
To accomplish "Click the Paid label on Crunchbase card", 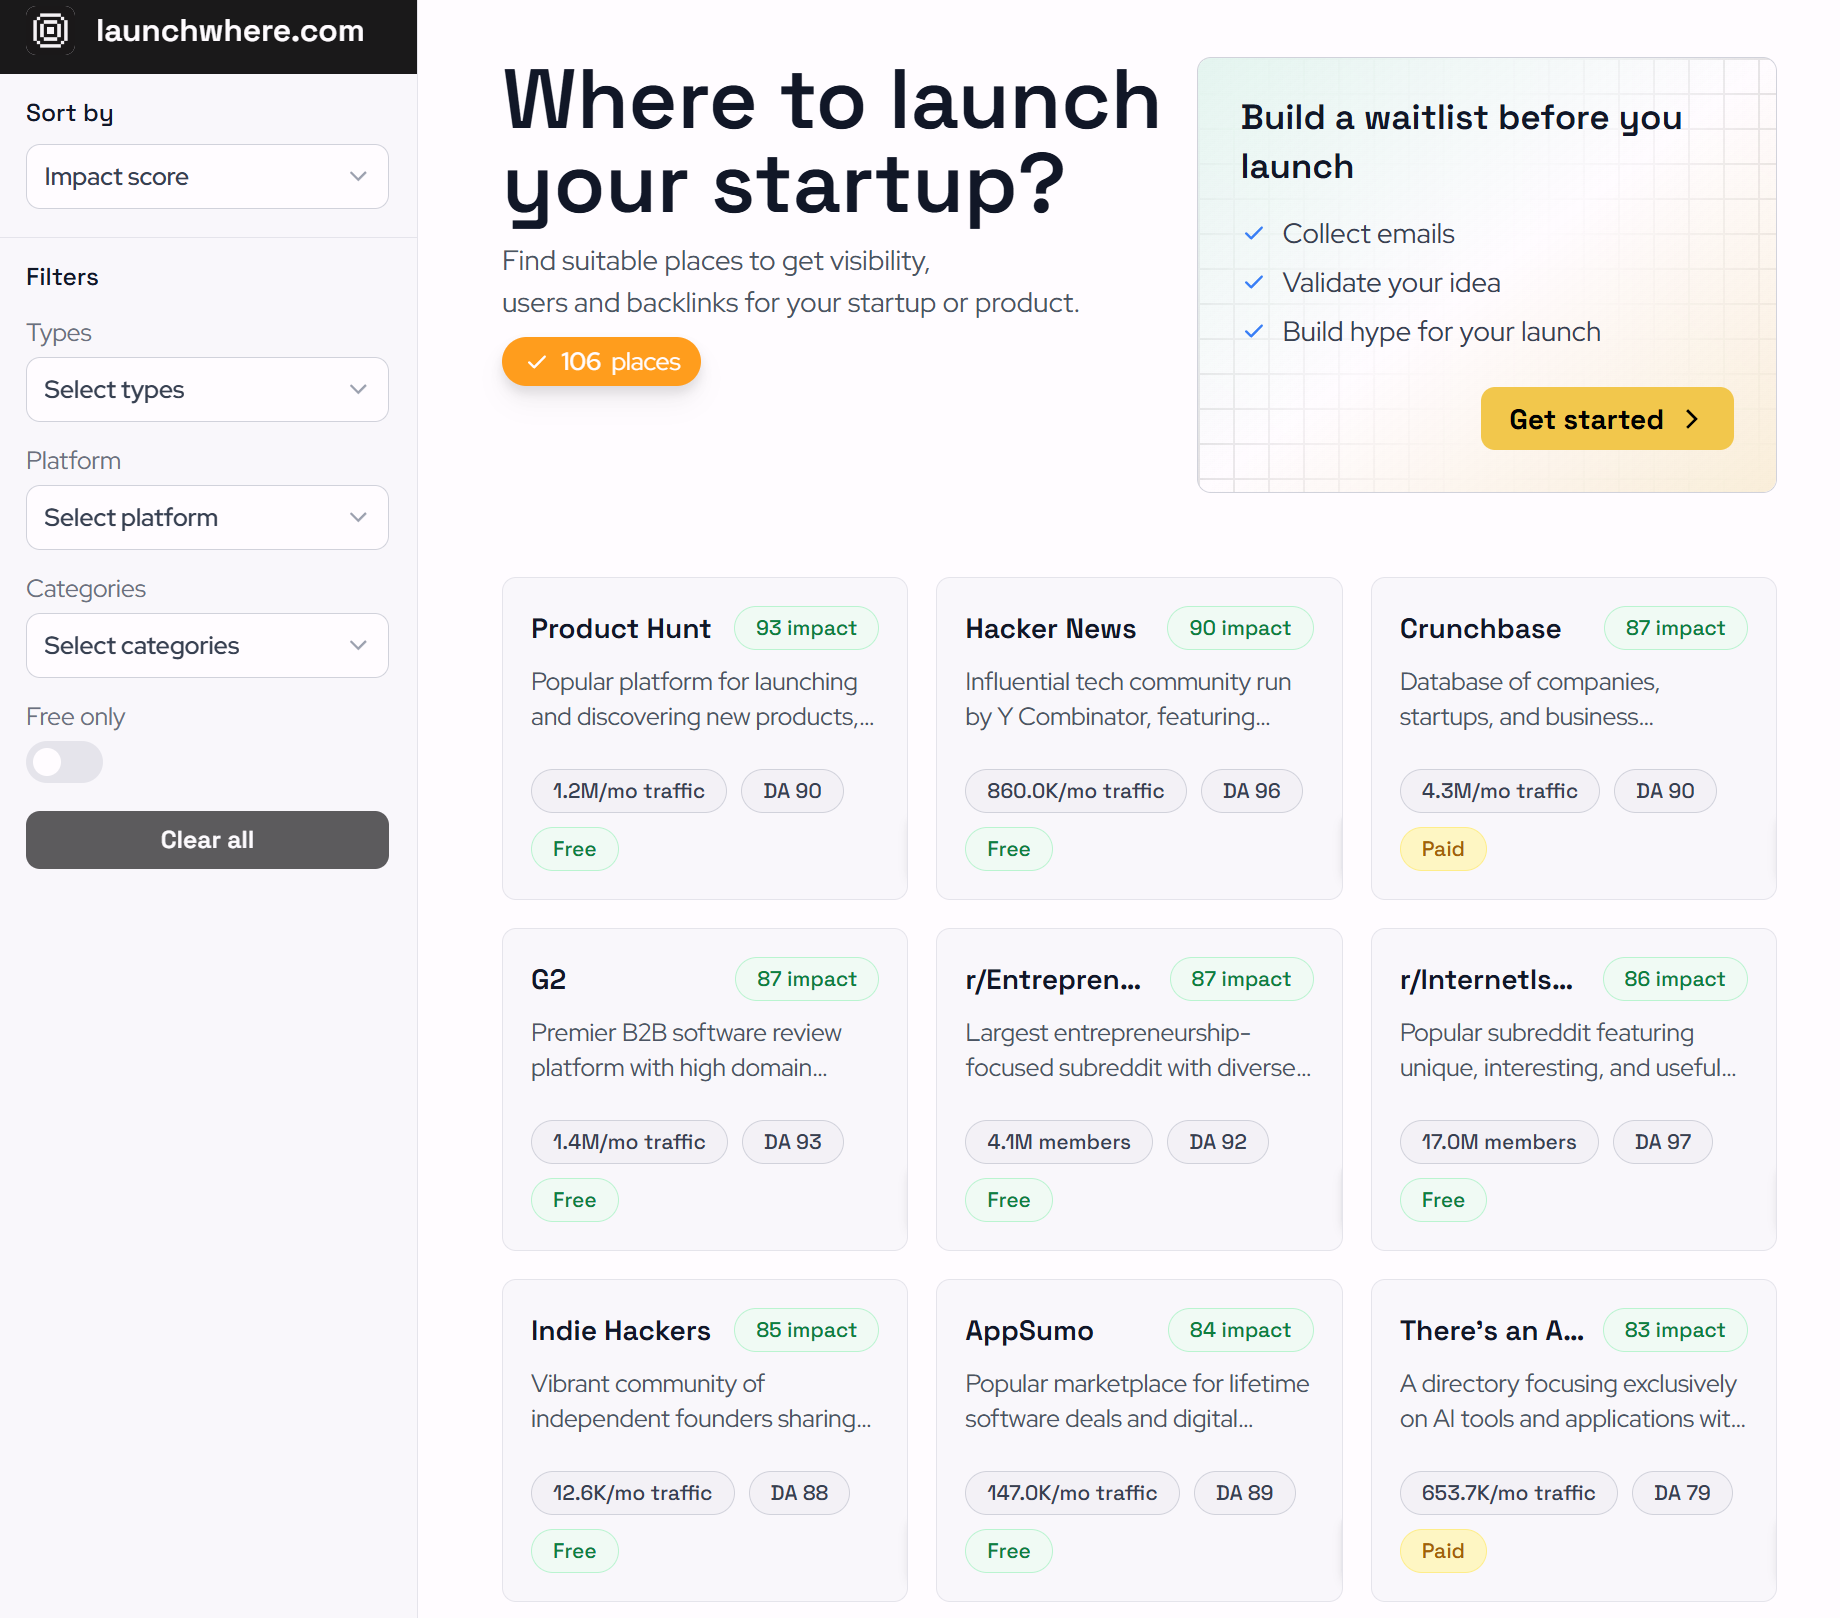I will click(1443, 849).
